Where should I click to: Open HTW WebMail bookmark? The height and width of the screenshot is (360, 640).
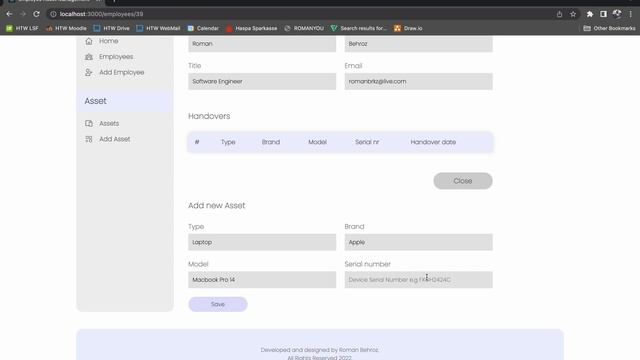158,28
